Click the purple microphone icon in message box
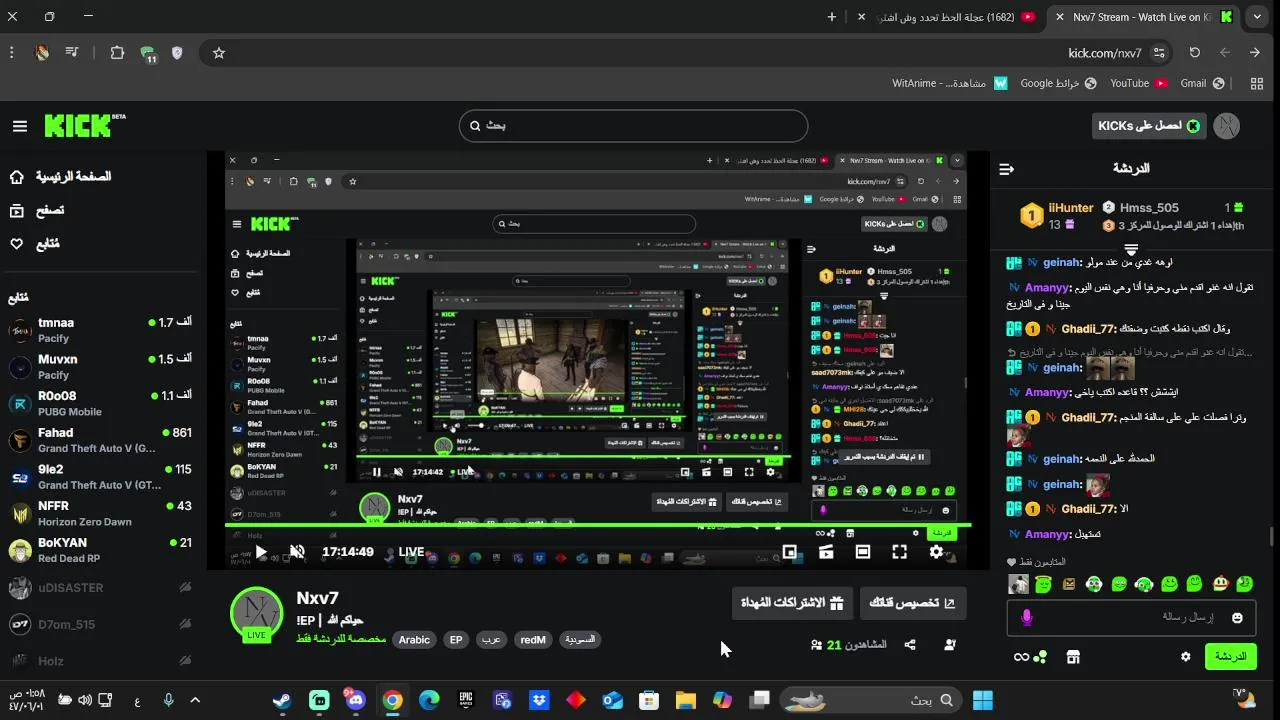 click(x=1026, y=618)
